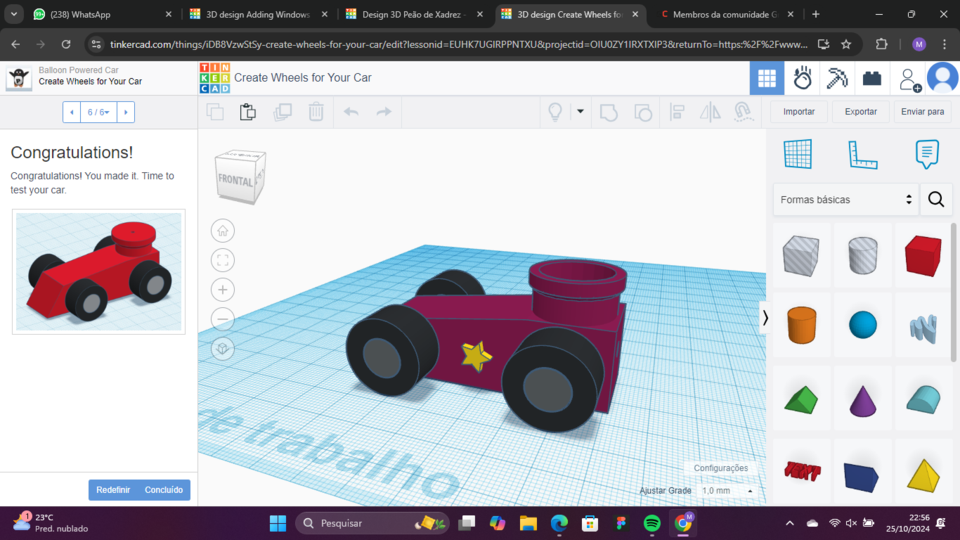Screen dimensions: 960x540
Task: Click the Mirror tool icon
Action: click(x=710, y=112)
